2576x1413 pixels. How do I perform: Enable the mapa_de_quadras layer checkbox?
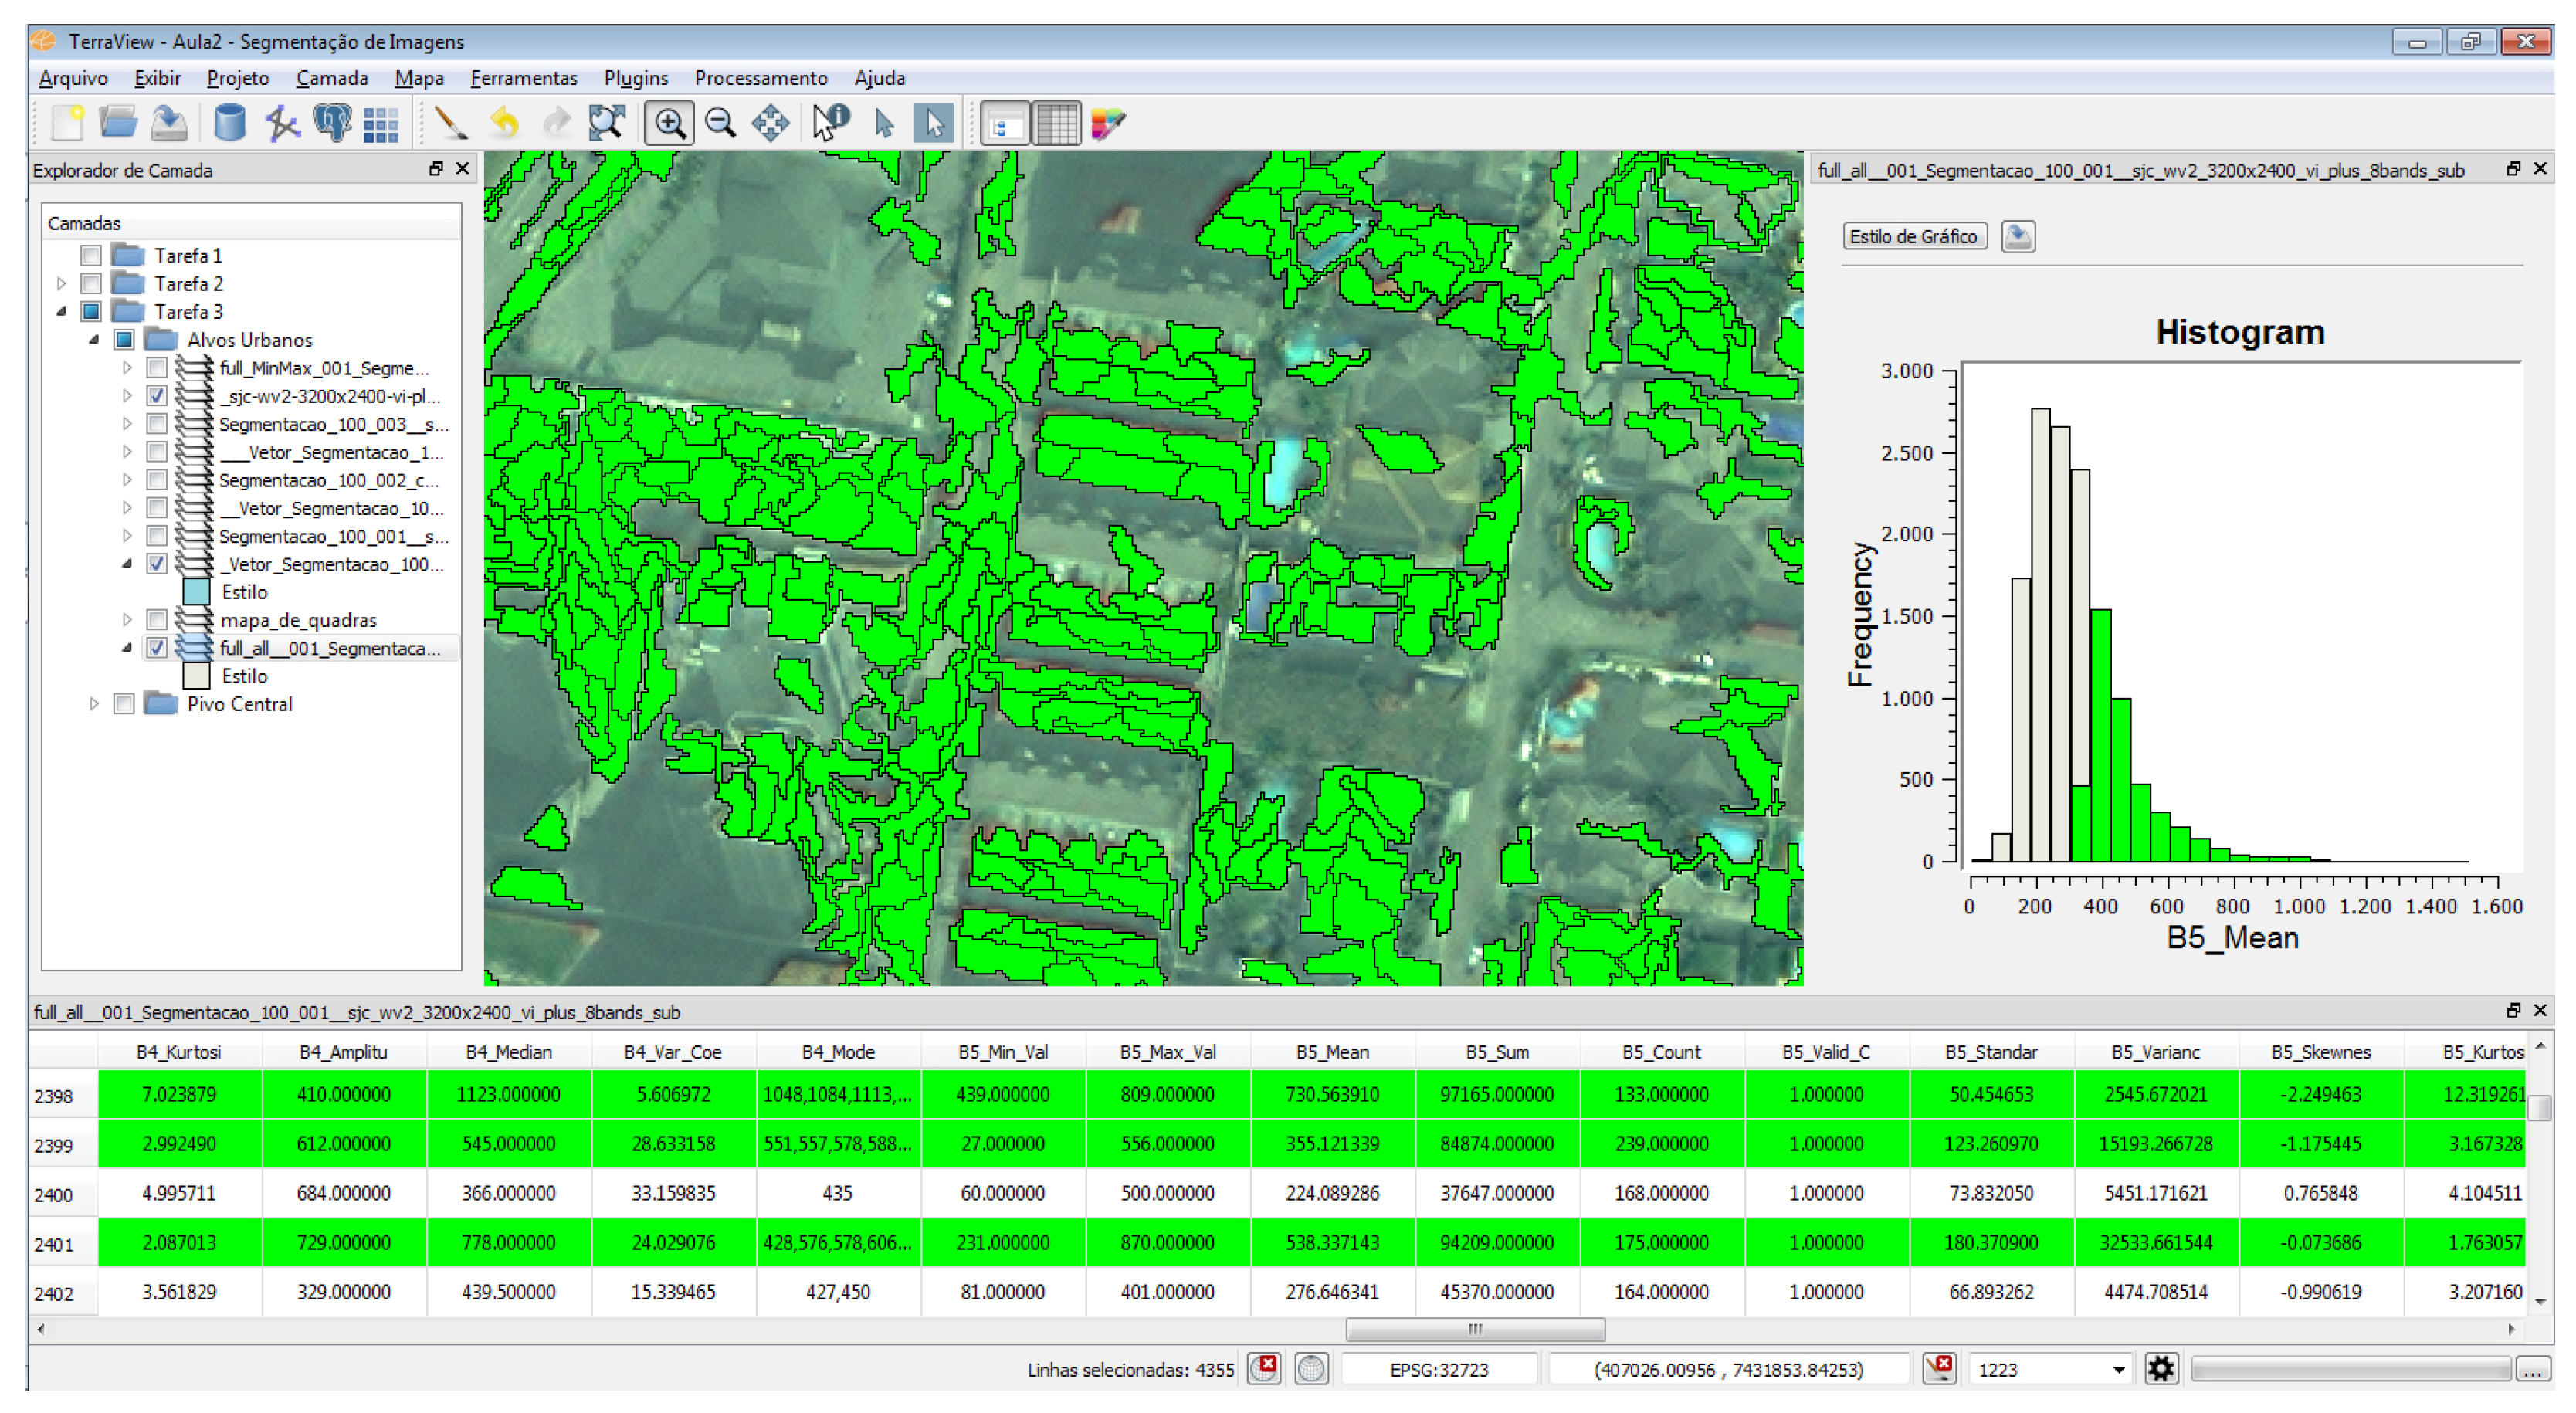[157, 620]
